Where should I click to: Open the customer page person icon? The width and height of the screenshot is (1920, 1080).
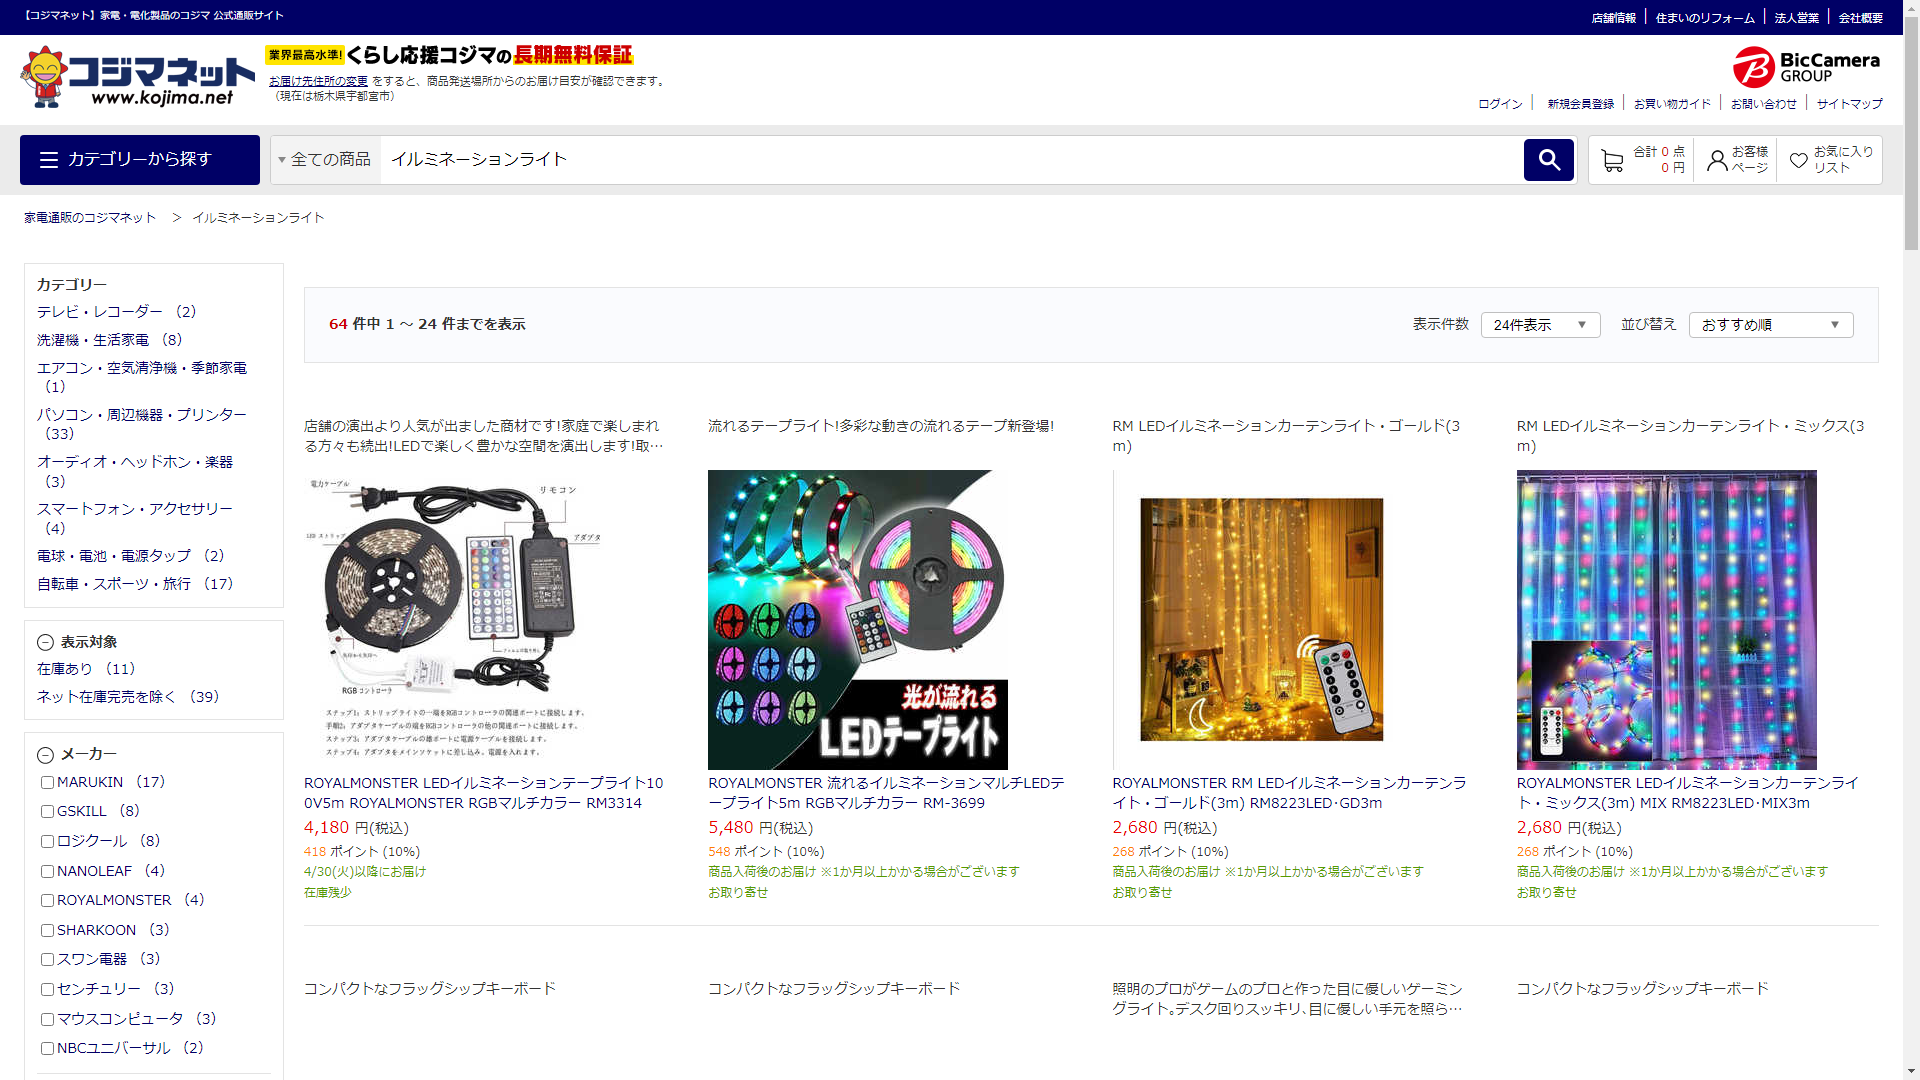click(1717, 160)
